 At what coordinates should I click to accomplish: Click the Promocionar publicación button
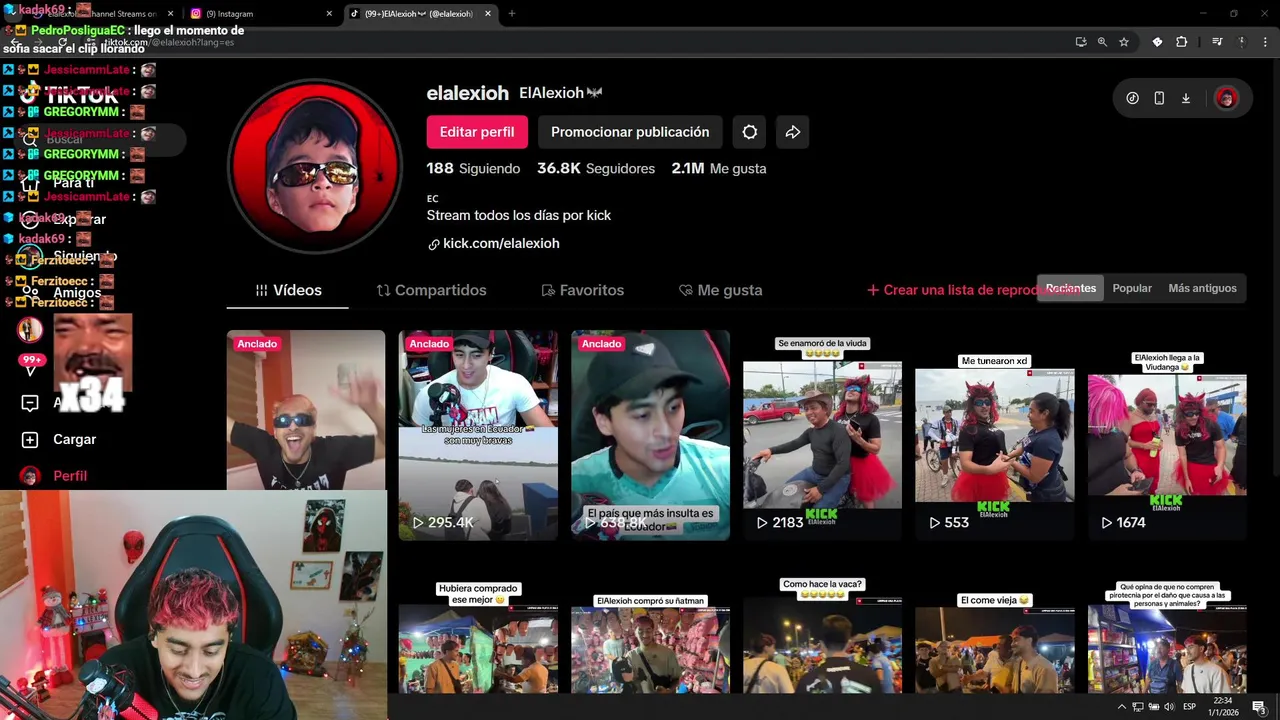click(x=630, y=132)
